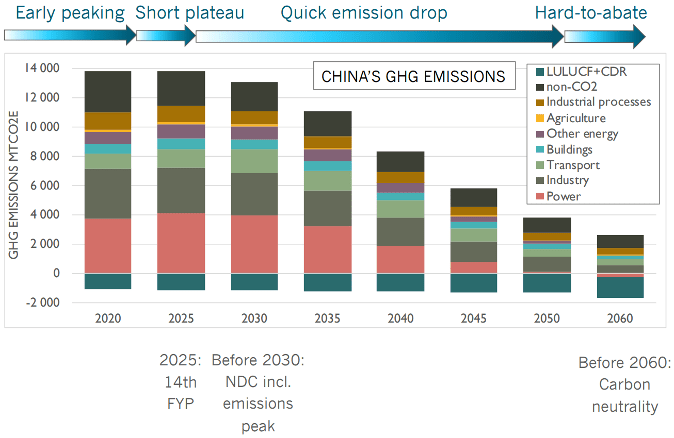Click the Power legend swatch
Viewport: 674px width, 438px height.
click(541, 196)
